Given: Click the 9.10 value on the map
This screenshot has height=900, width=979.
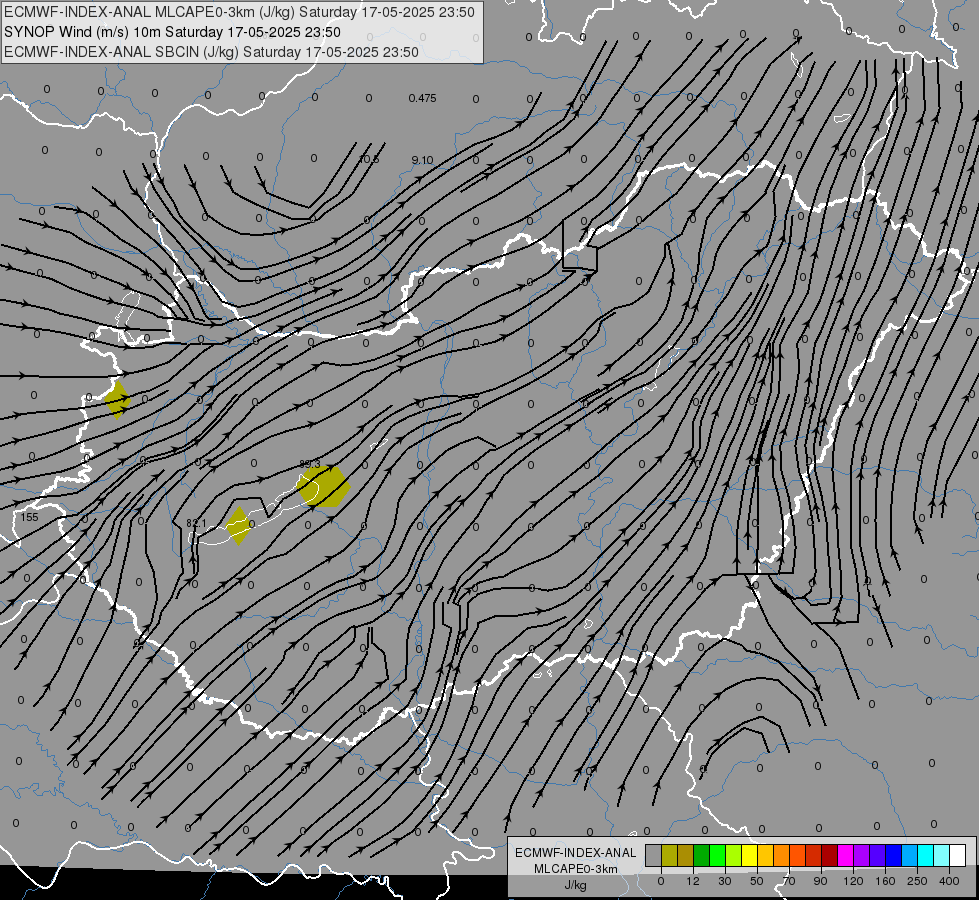Looking at the screenshot, I should [x=423, y=160].
